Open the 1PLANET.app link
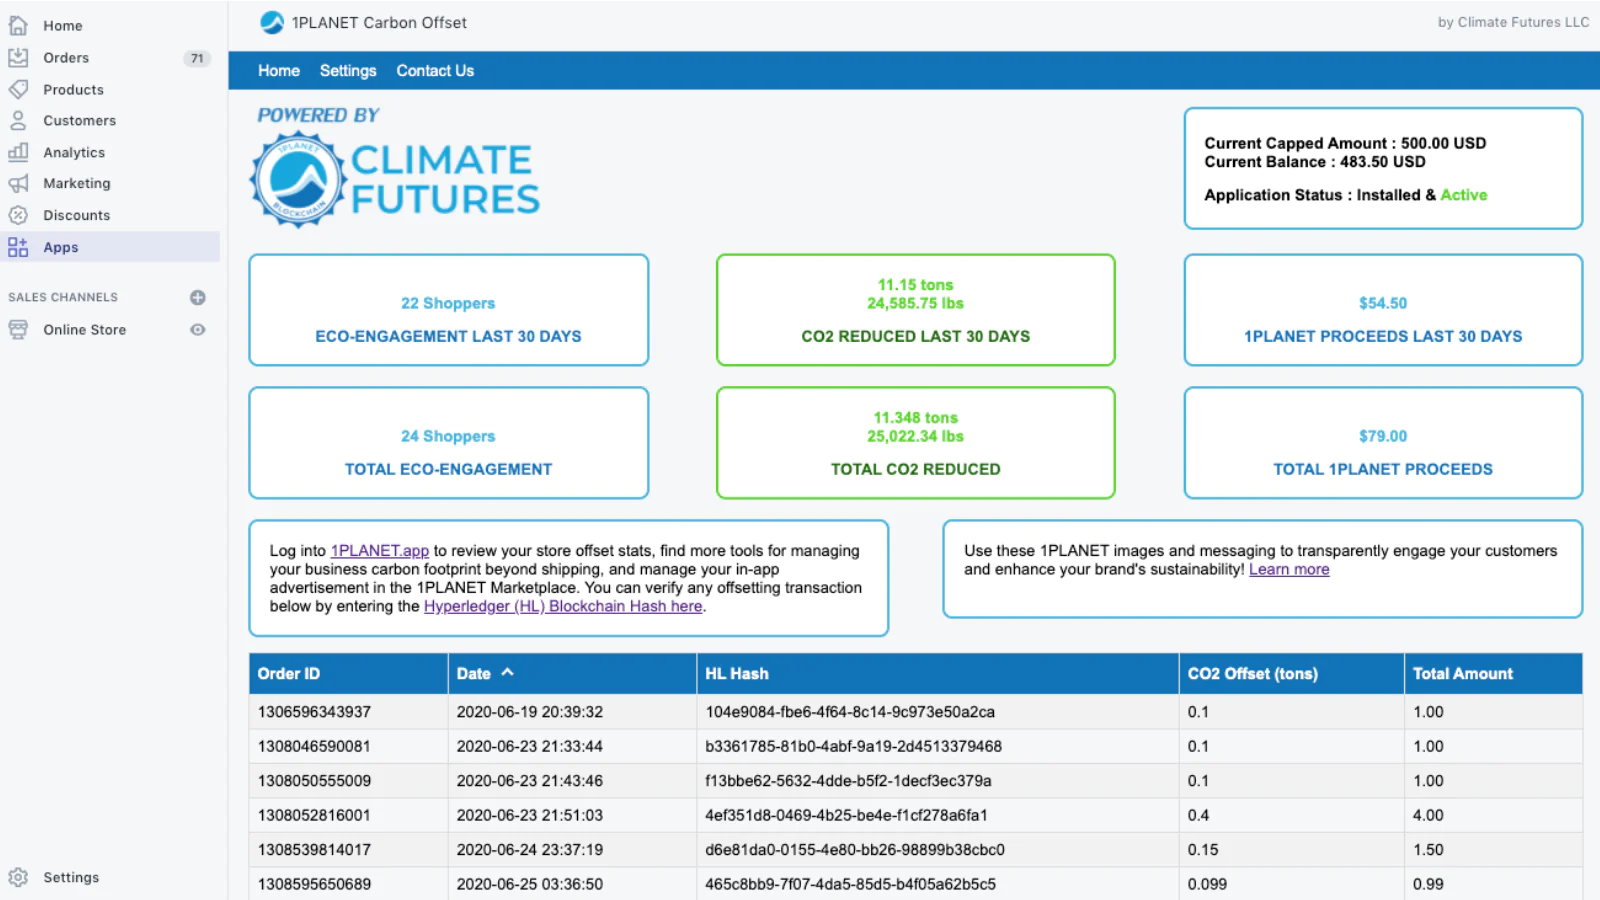1600x900 pixels. (x=380, y=551)
